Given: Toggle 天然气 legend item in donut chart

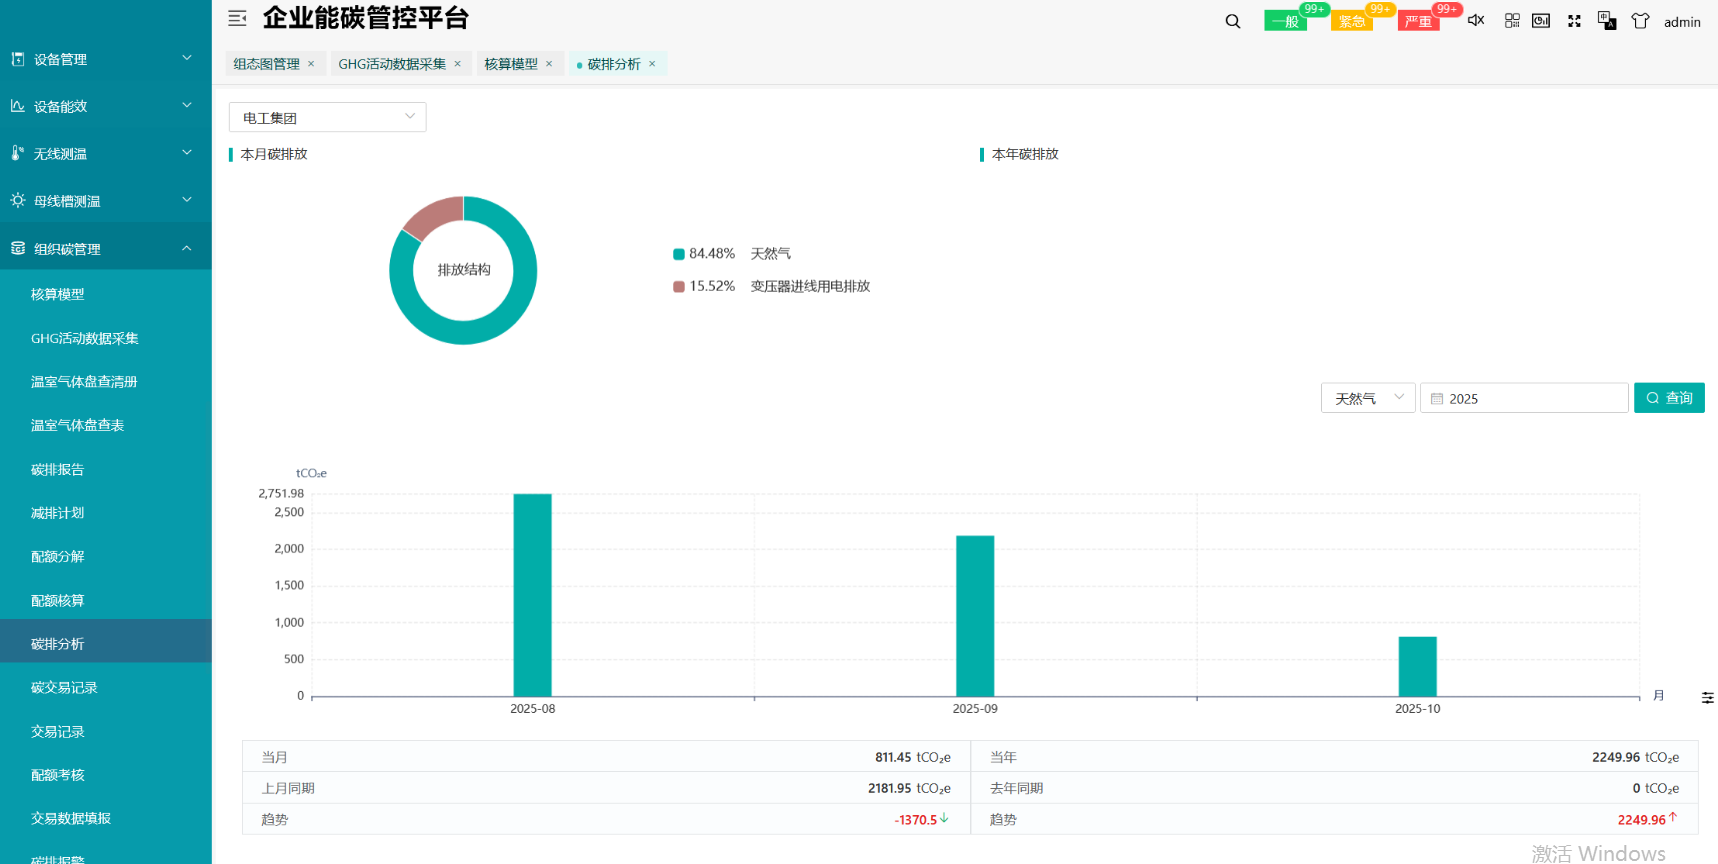Looking at the screenshot, I should tap(732, 254).
